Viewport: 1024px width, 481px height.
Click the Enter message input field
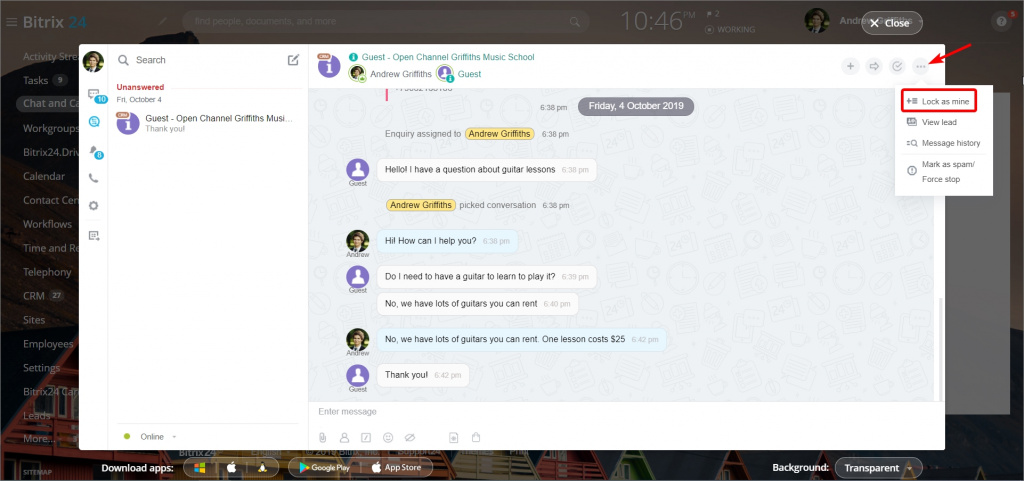(626, 412)
